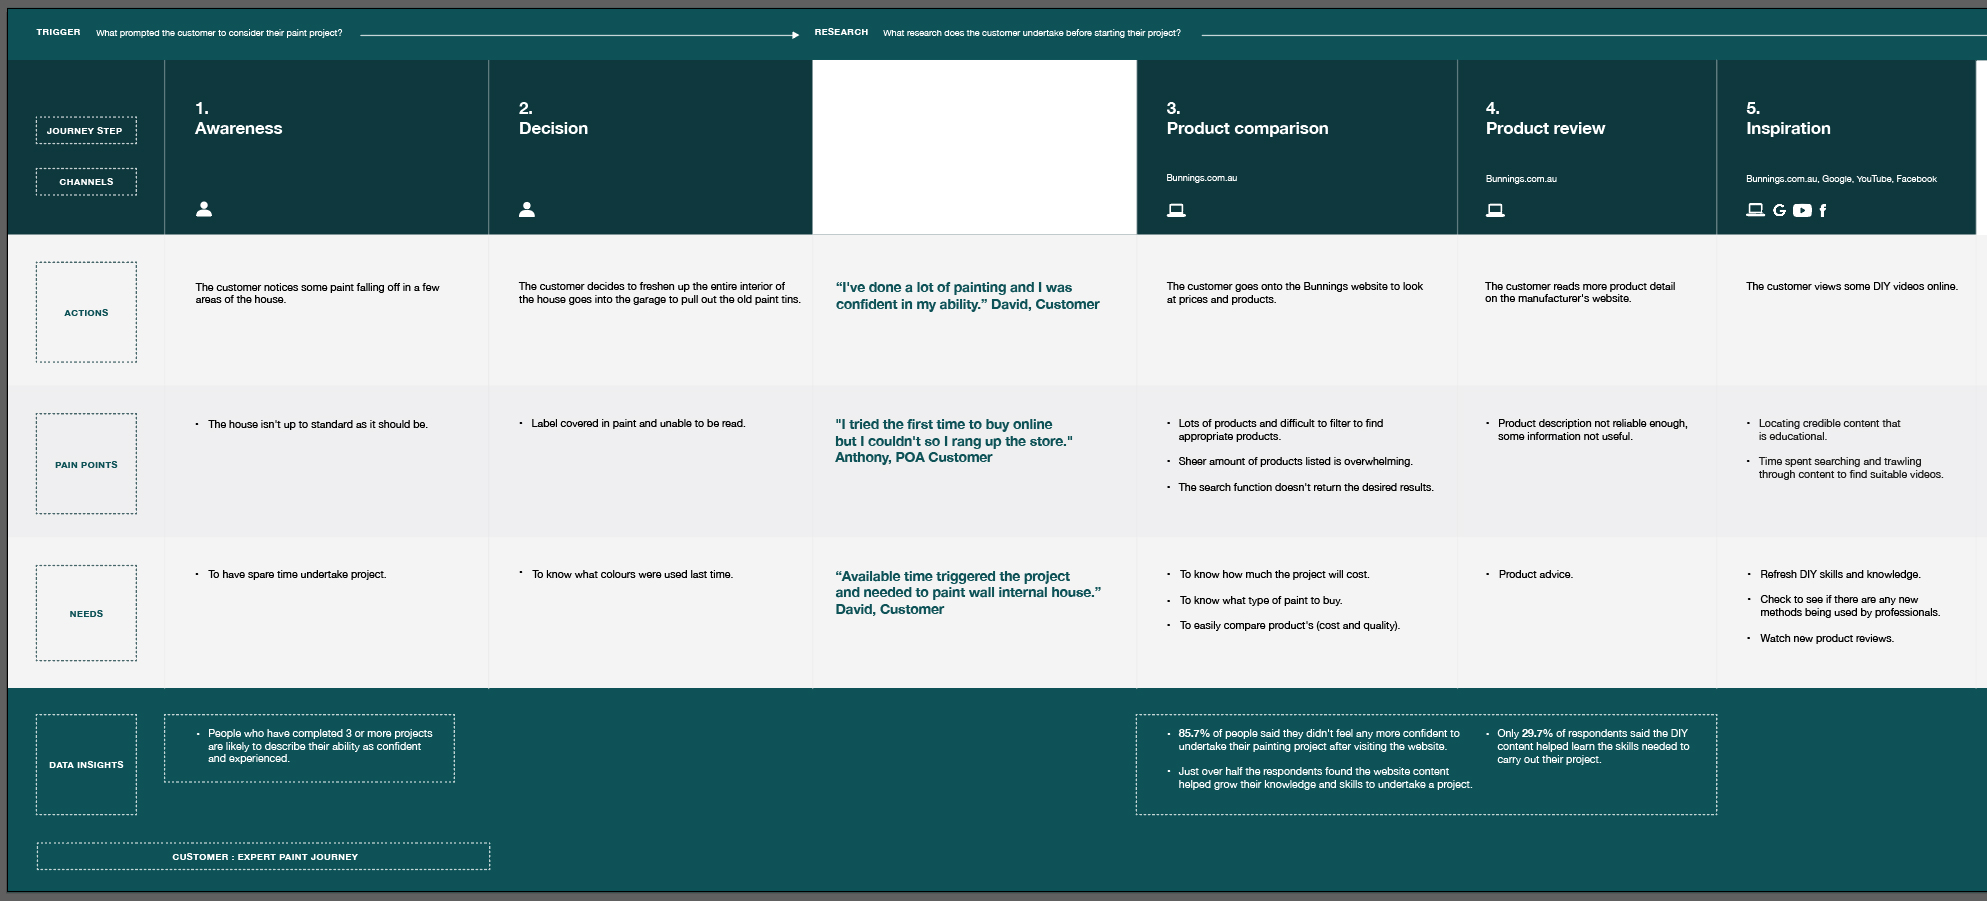Viewport: 1987px width, 901px height.
Task: Click "What research does the customer undertake" text
Action: (x=1032, y=33)
